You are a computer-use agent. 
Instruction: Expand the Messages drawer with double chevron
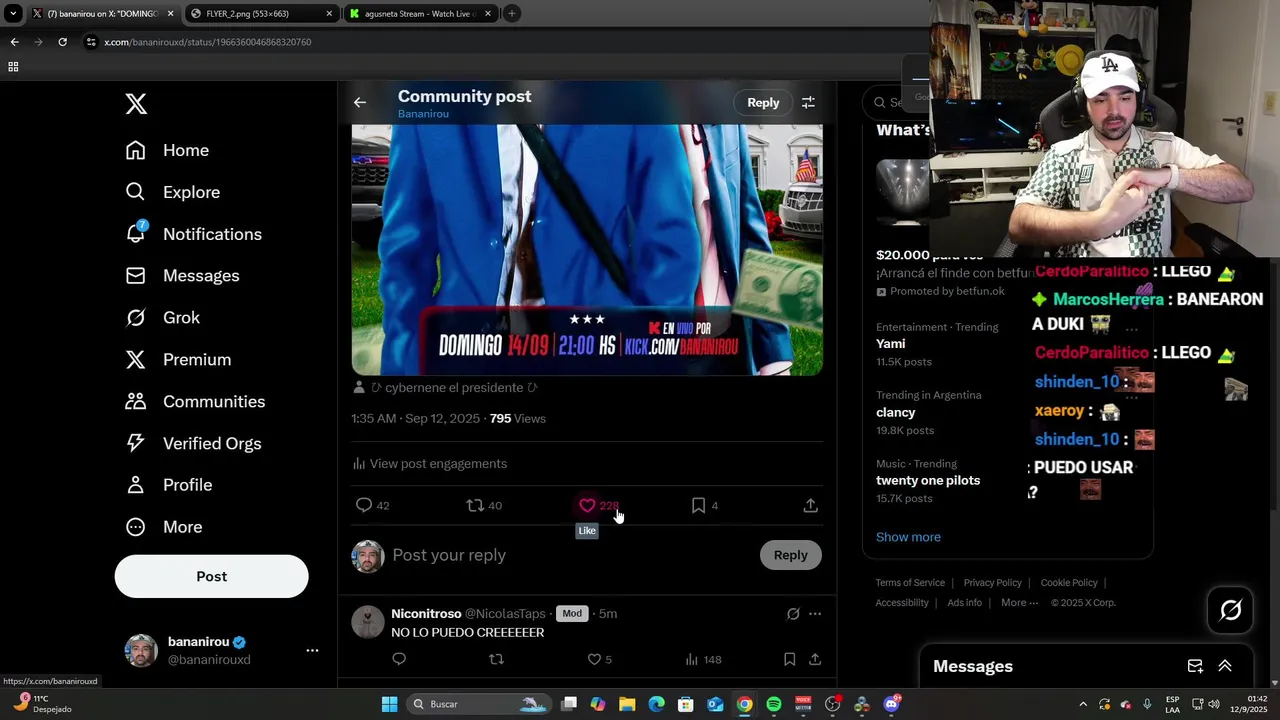[1225, 666]
